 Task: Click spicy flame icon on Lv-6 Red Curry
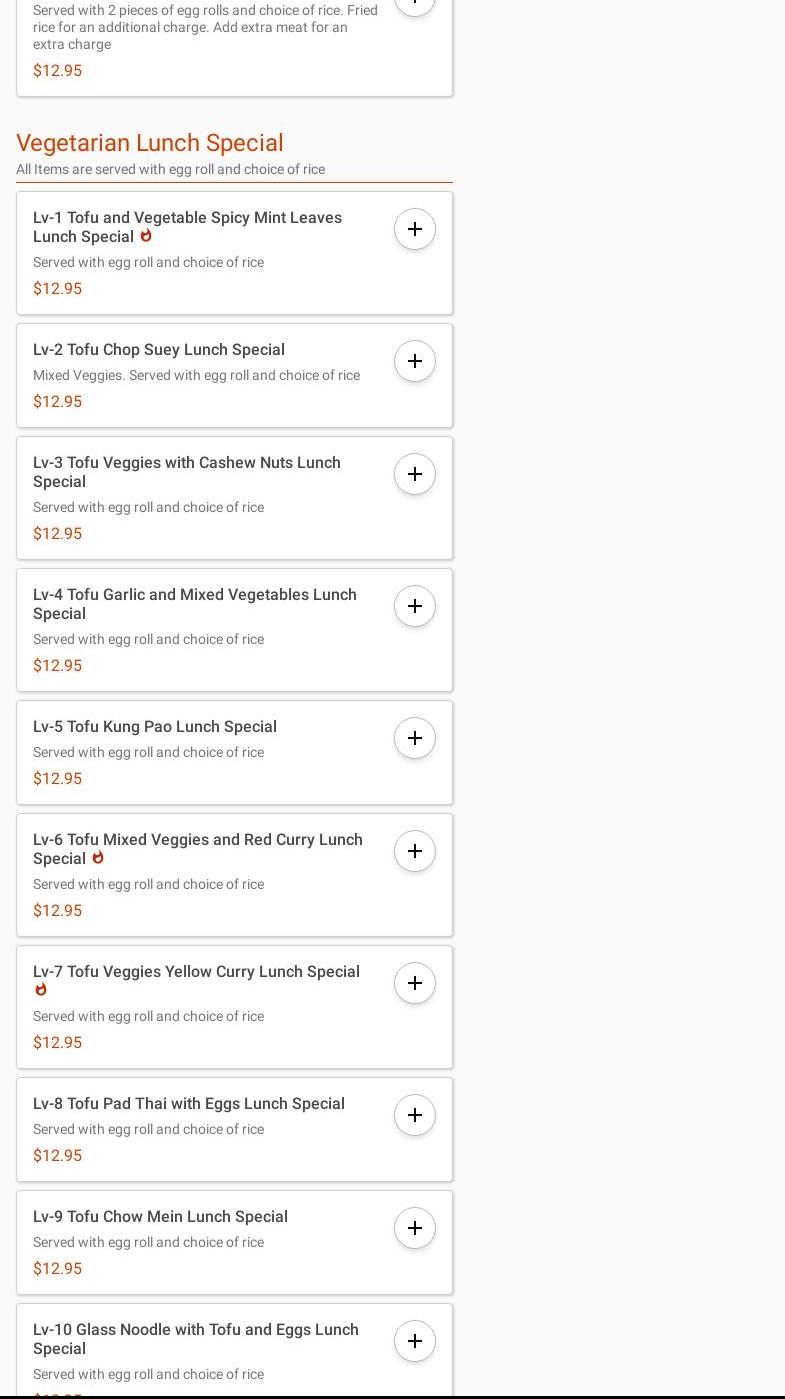[98, 858]
